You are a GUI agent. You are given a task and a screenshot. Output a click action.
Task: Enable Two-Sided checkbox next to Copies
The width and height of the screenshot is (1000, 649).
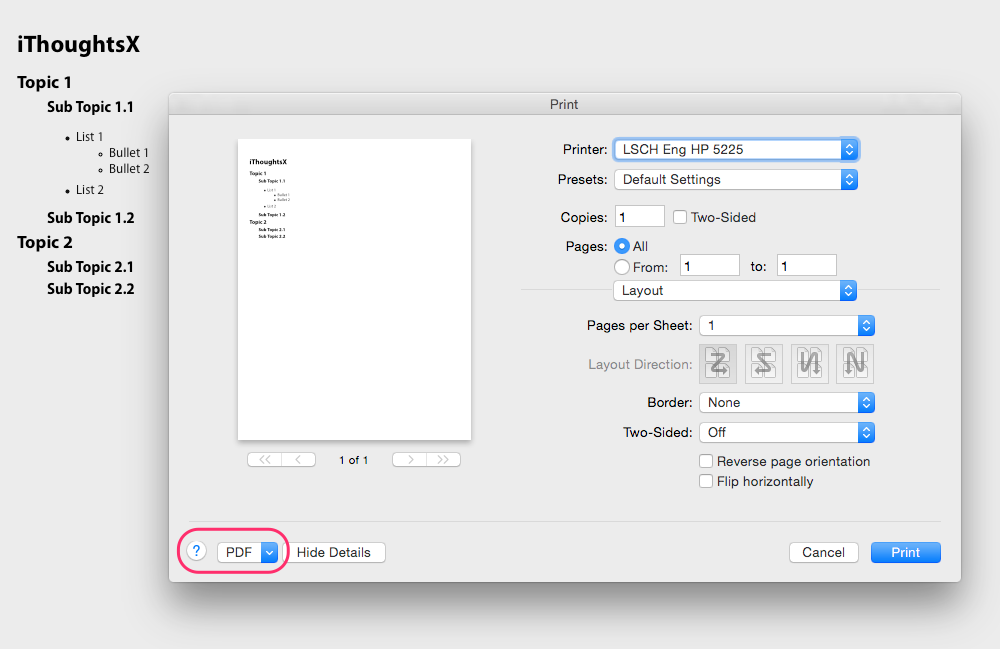pyautogui.click(x=680, y=217)
